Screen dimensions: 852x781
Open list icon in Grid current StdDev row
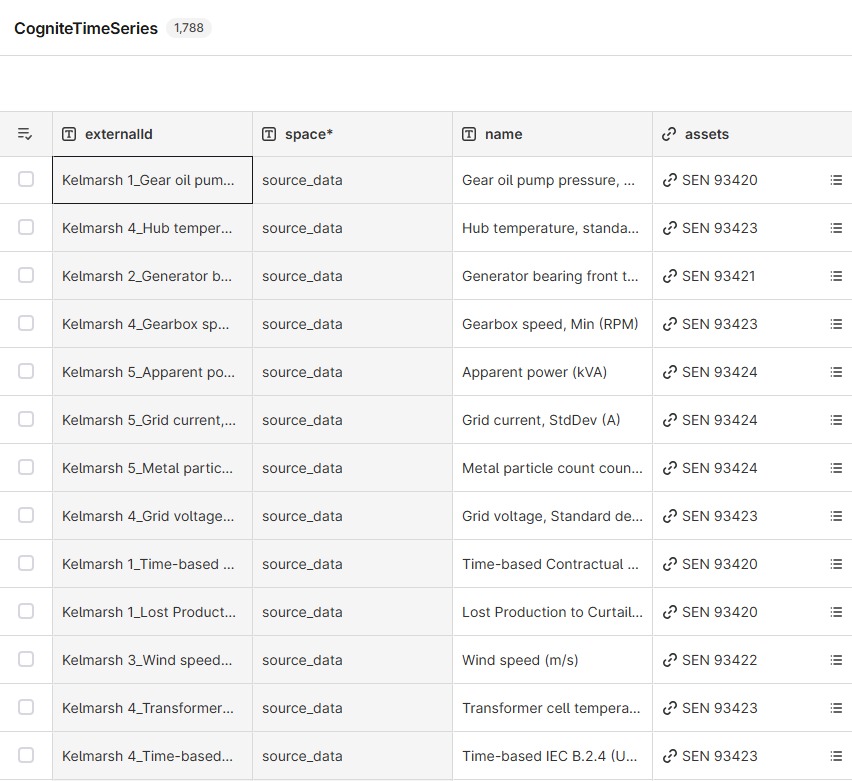pyautogui.click(x=836, y=420)
